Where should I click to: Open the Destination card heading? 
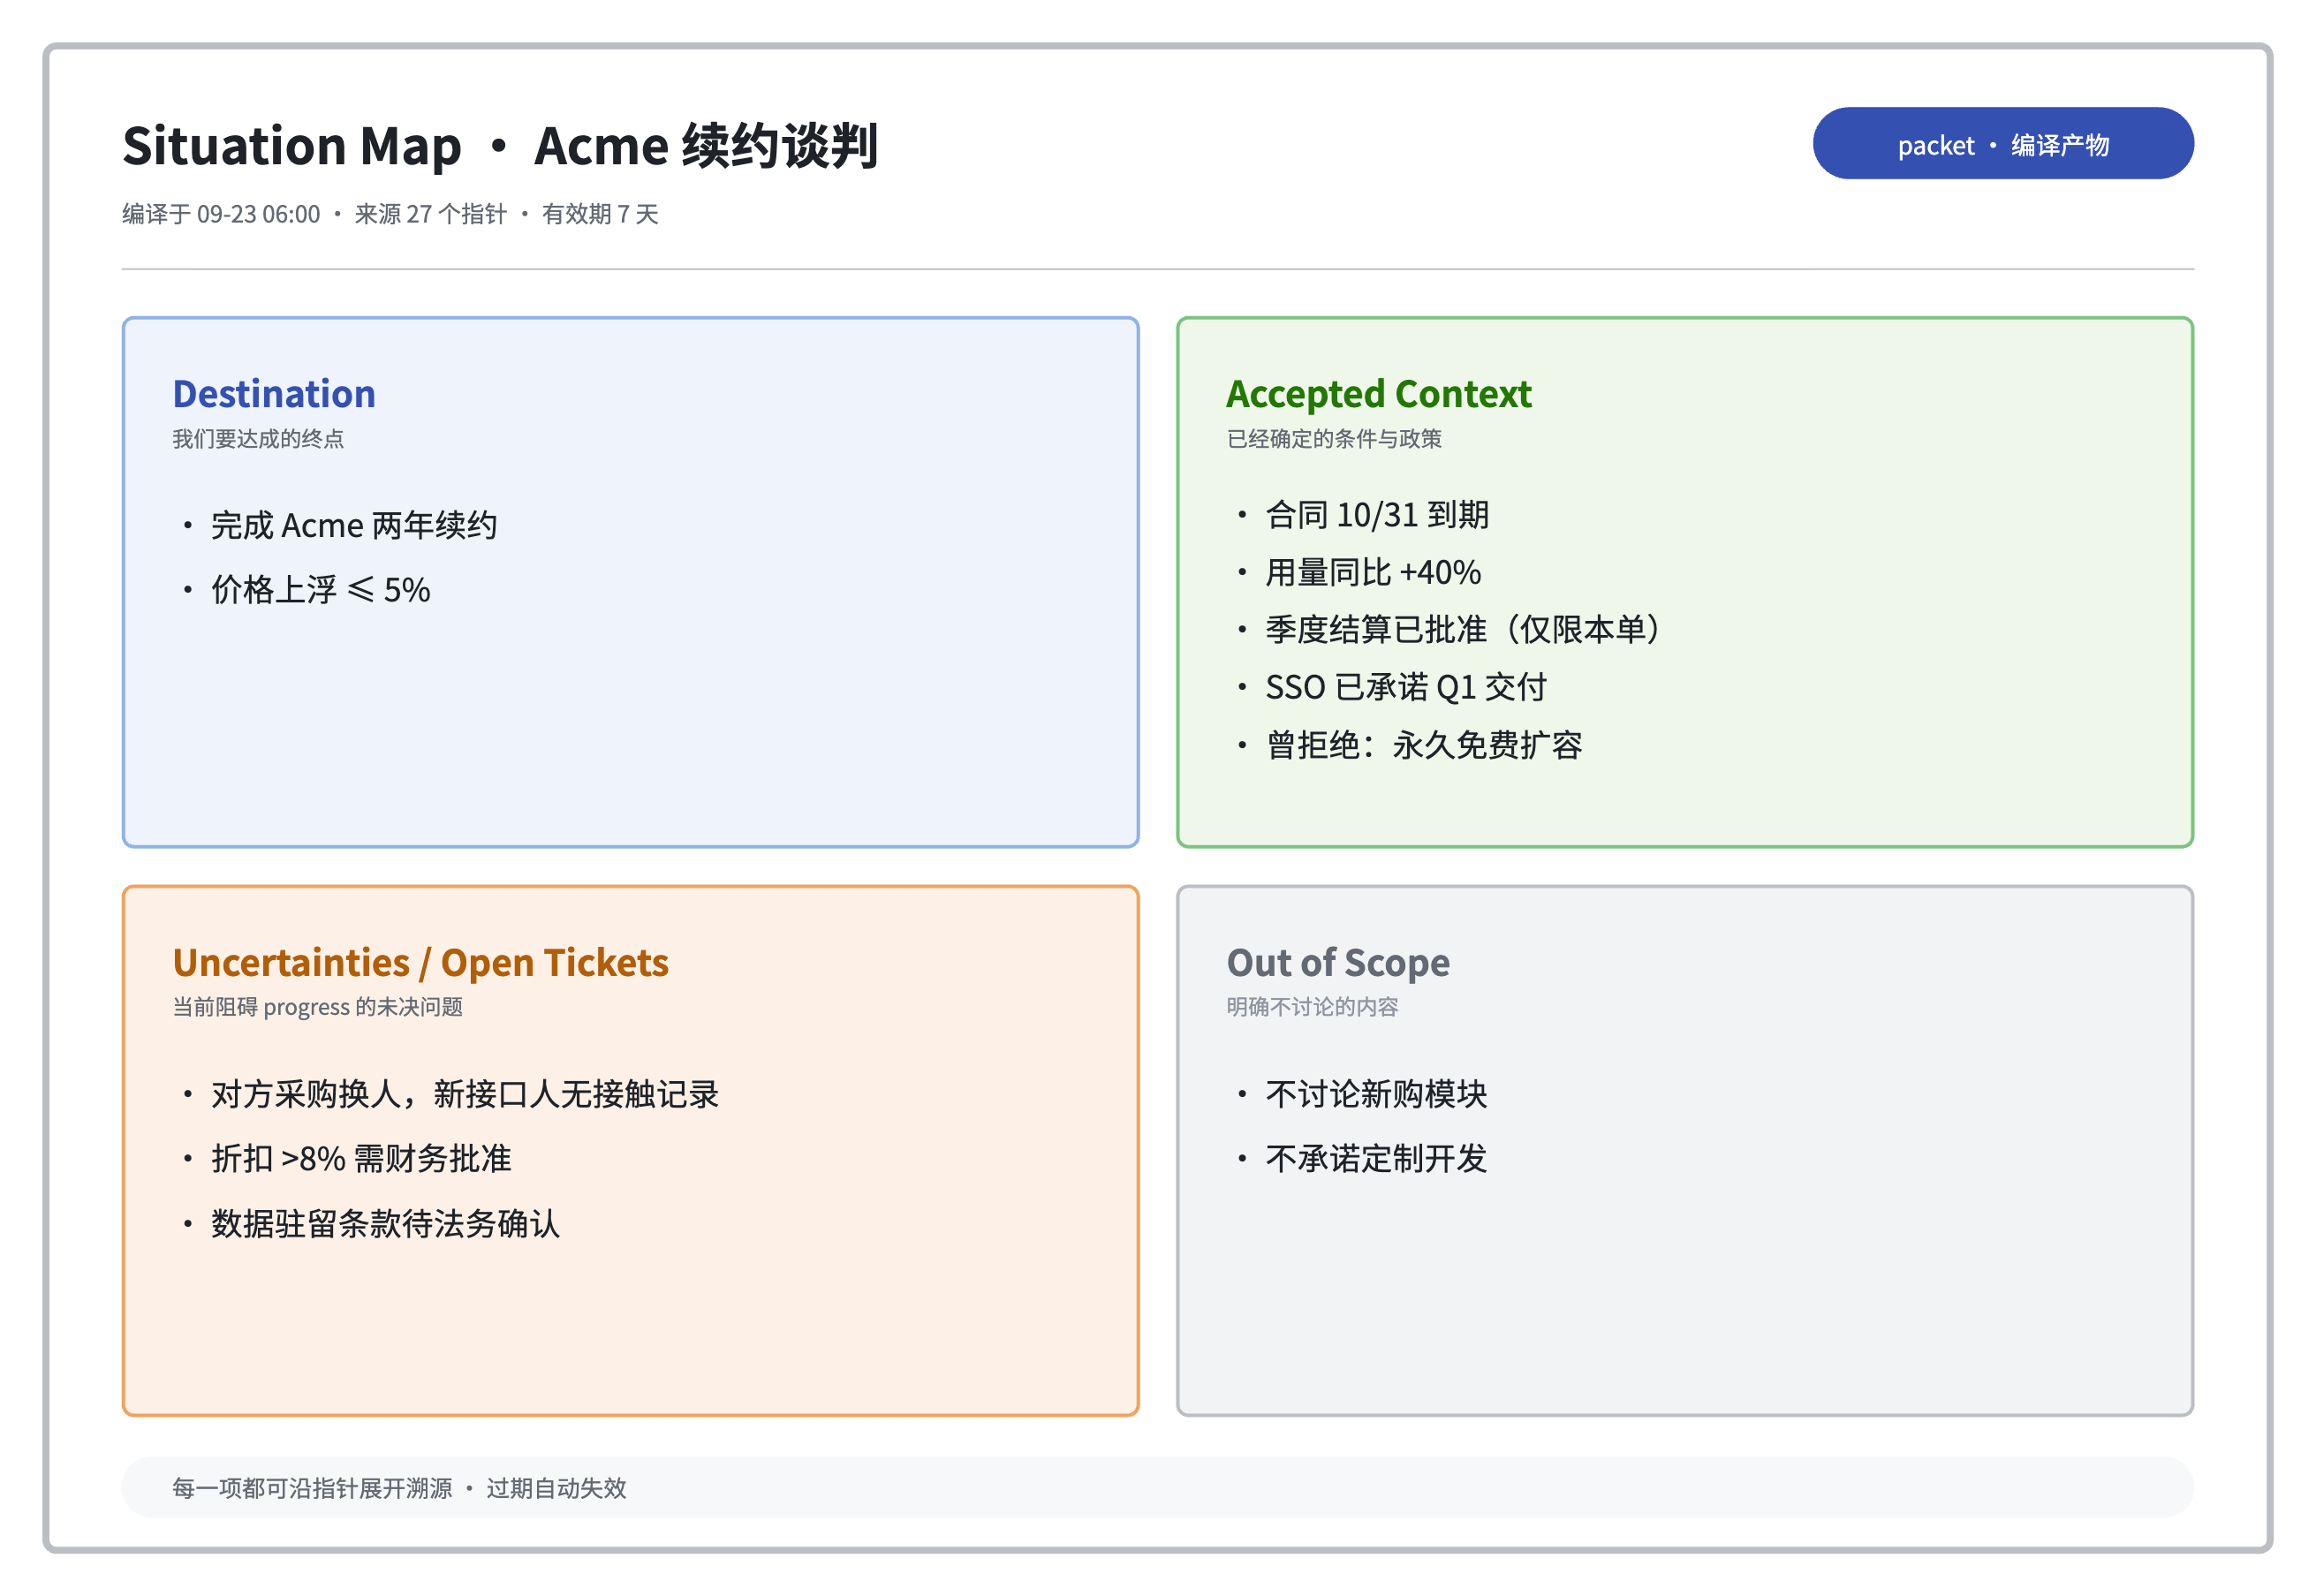(274, 394)
